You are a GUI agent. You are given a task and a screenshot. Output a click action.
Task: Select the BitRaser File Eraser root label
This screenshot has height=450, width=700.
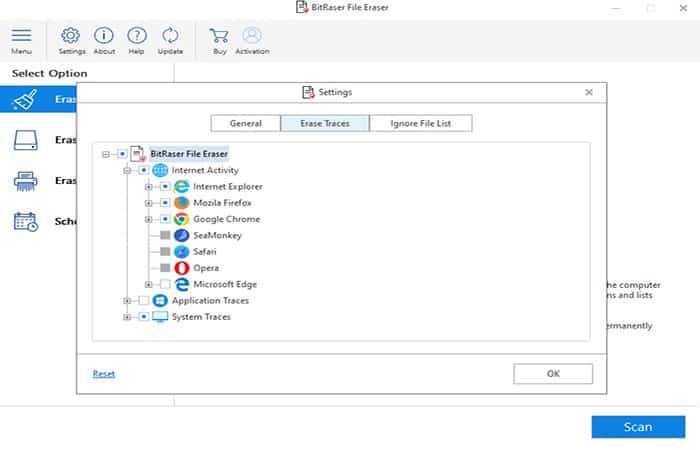coord(189,154)
